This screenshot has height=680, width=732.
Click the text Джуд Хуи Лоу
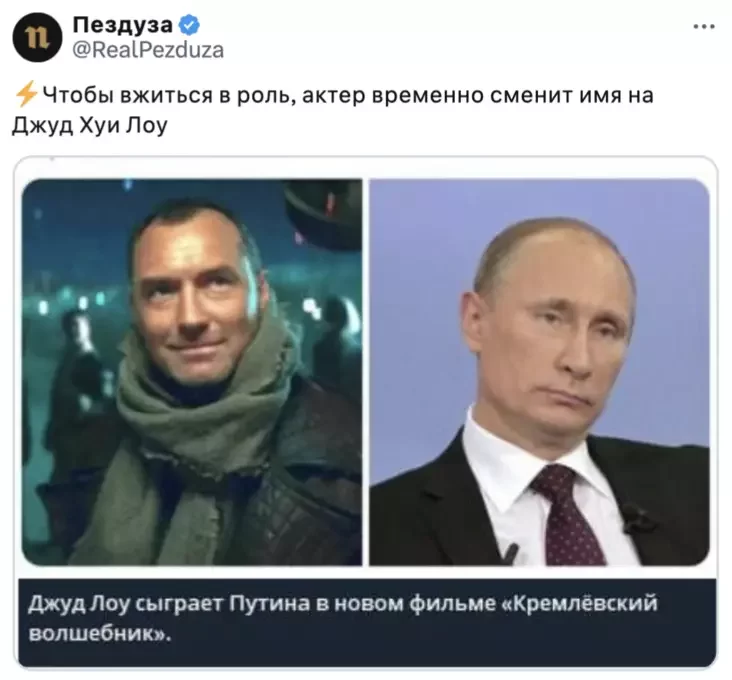89,126
